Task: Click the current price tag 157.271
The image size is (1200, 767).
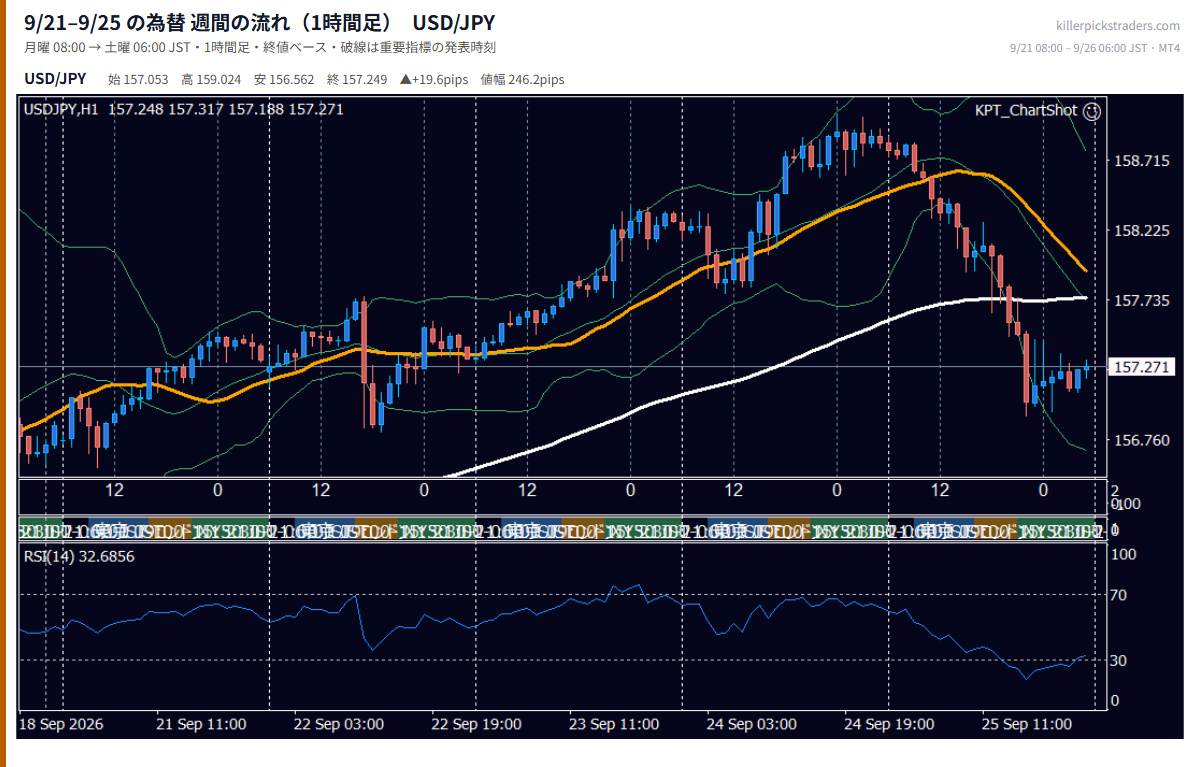Action: (1141, 368)
